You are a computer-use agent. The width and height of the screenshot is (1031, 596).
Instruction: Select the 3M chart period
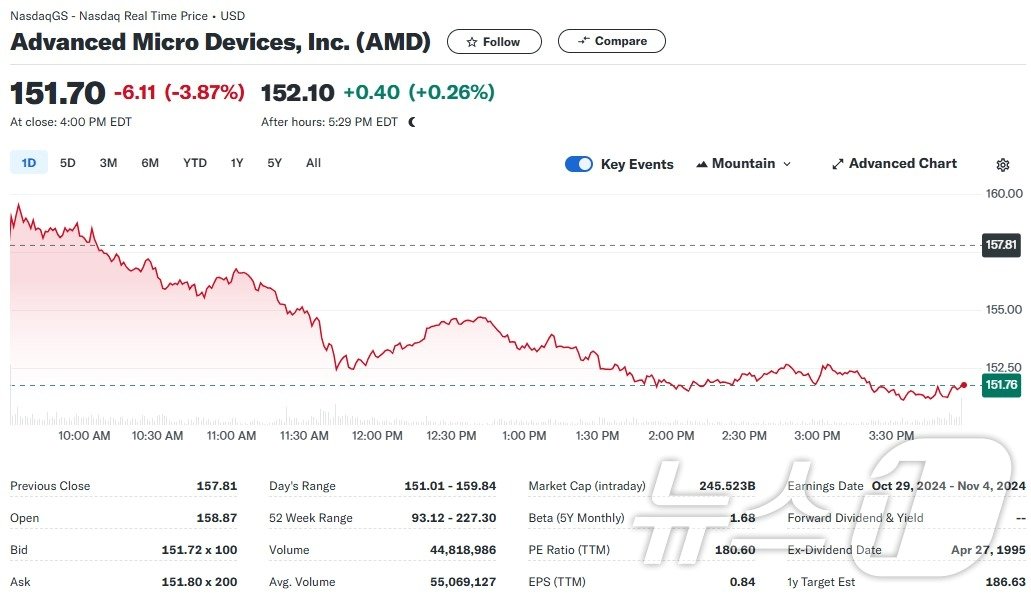pos(108,162)
